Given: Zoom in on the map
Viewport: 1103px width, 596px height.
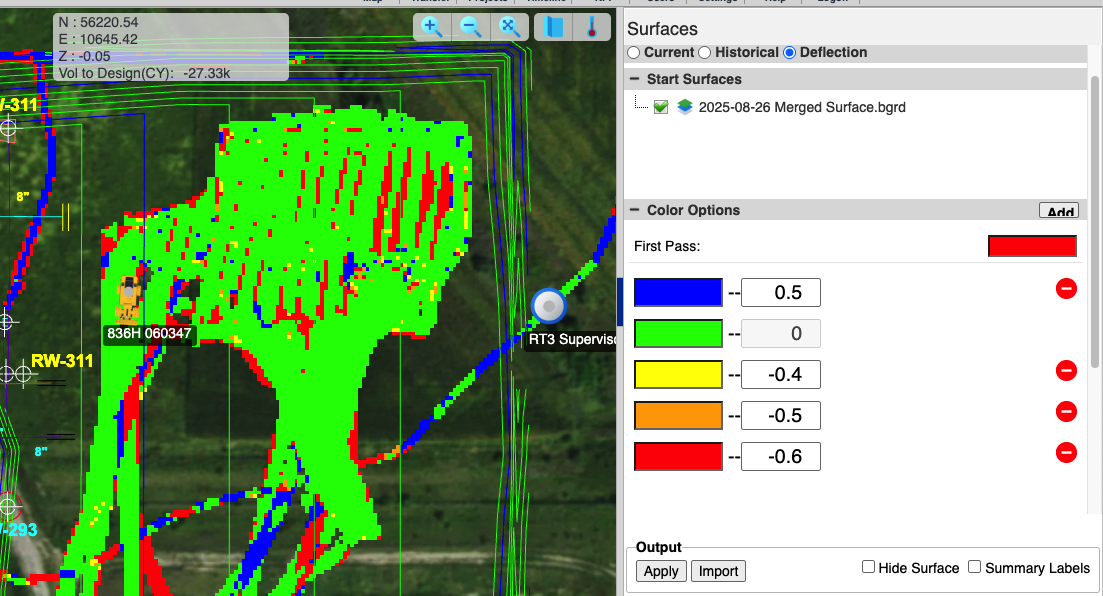Looking at the screenshot, I should tap(431, 27).
